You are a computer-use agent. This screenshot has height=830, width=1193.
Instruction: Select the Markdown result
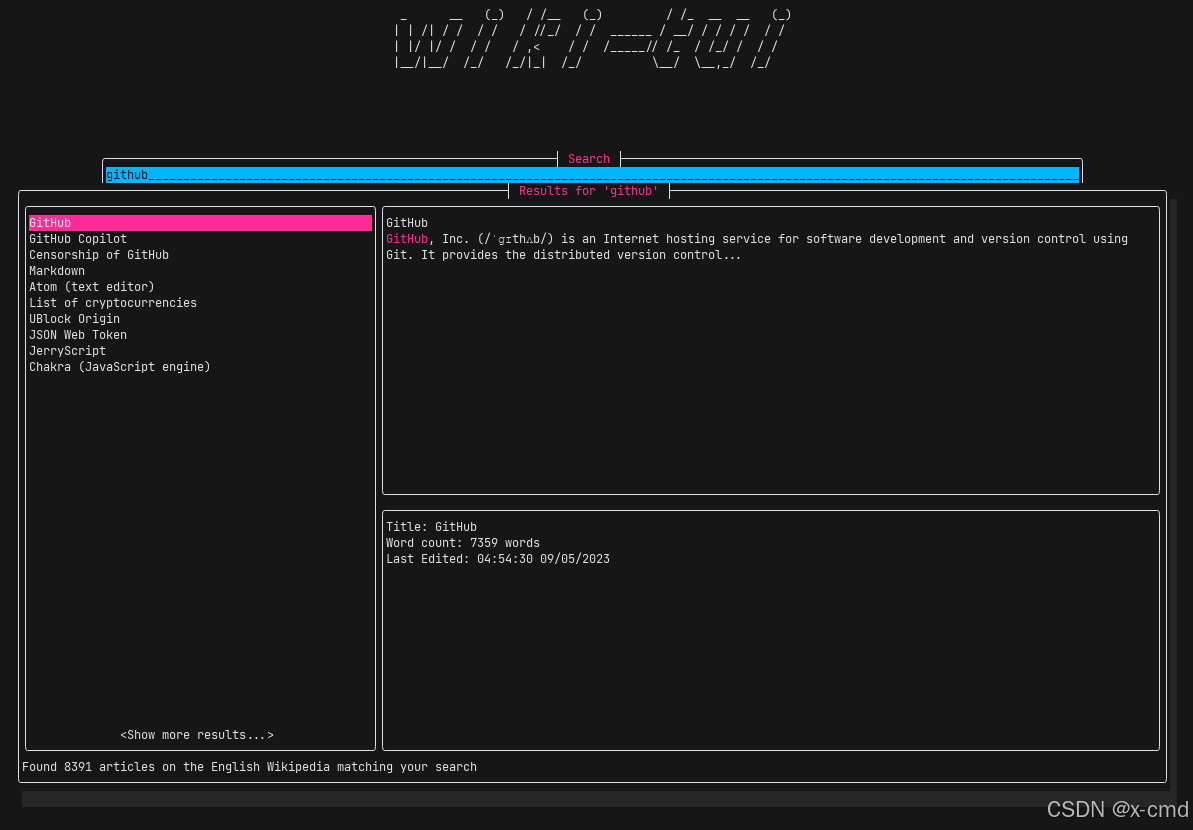click(x=57, y=271)
